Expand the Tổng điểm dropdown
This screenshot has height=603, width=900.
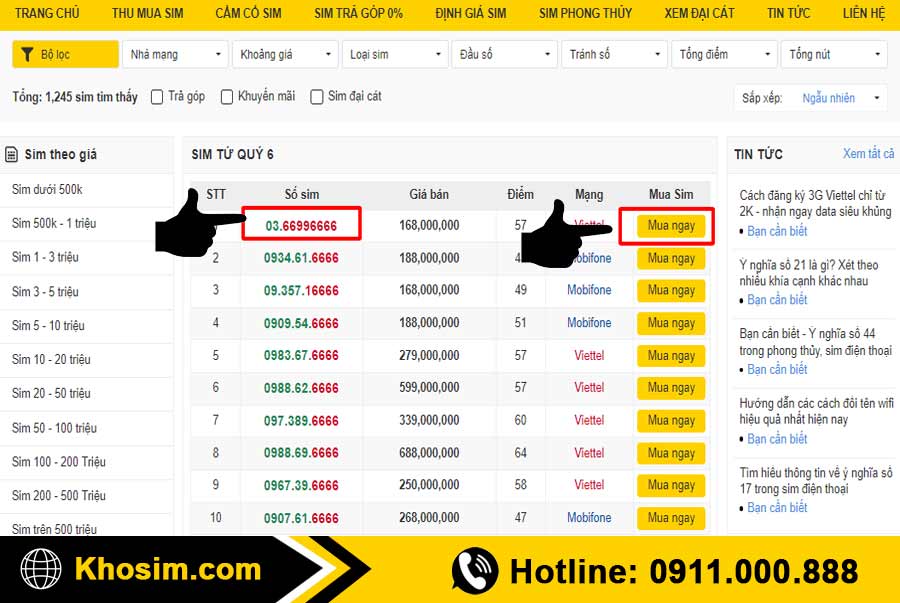[725, 54]
